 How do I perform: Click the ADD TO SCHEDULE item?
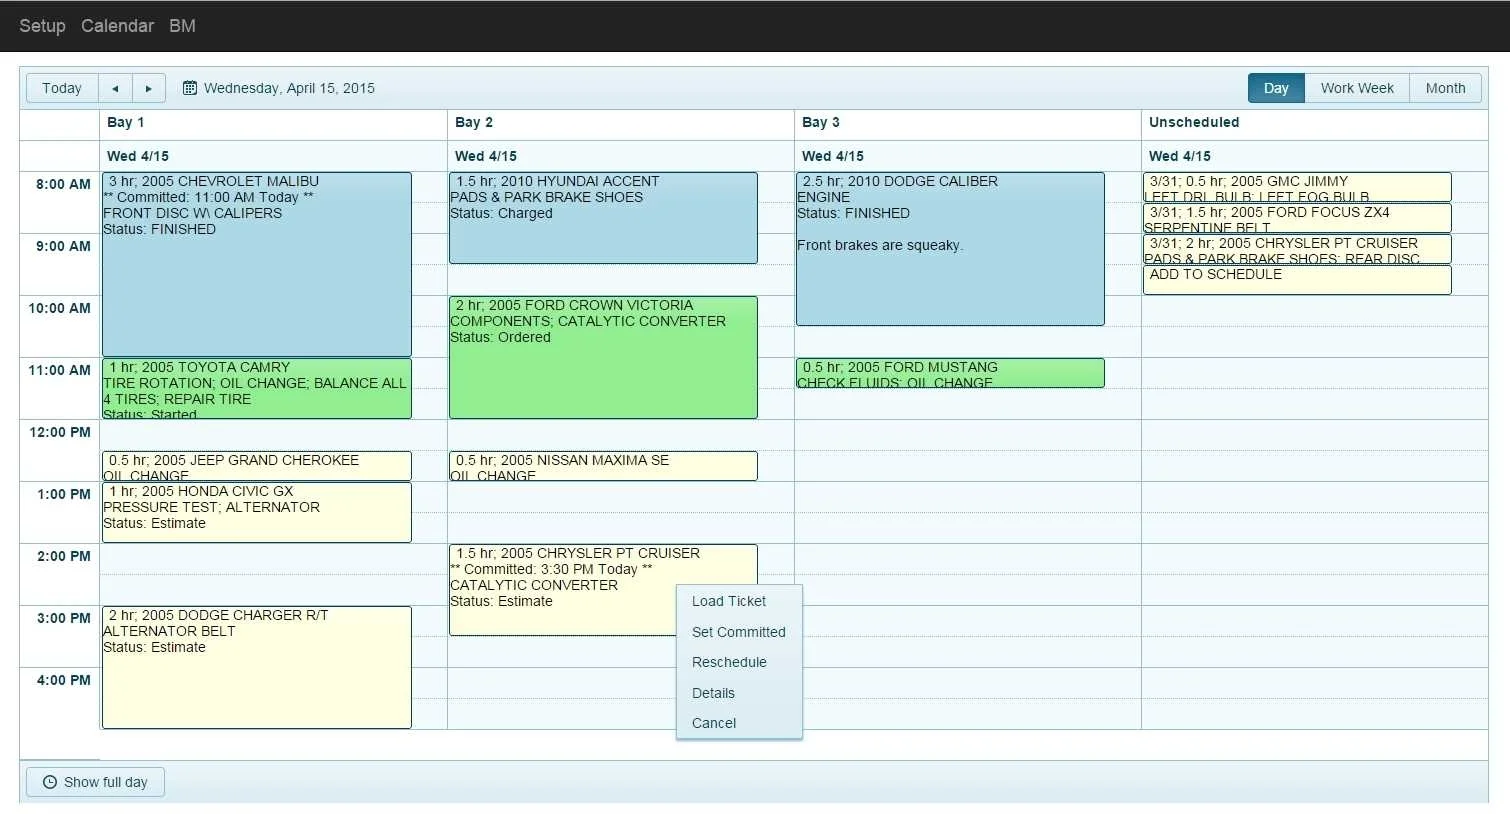coord(1297,280)
